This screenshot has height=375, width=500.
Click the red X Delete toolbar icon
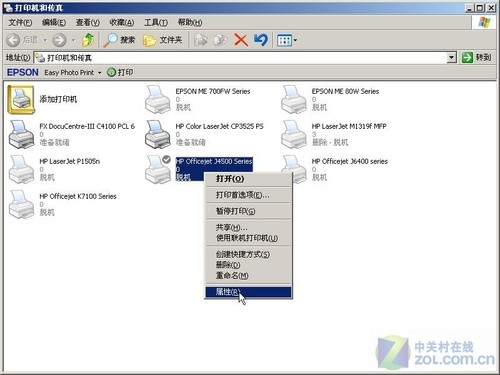coord(241,40)
